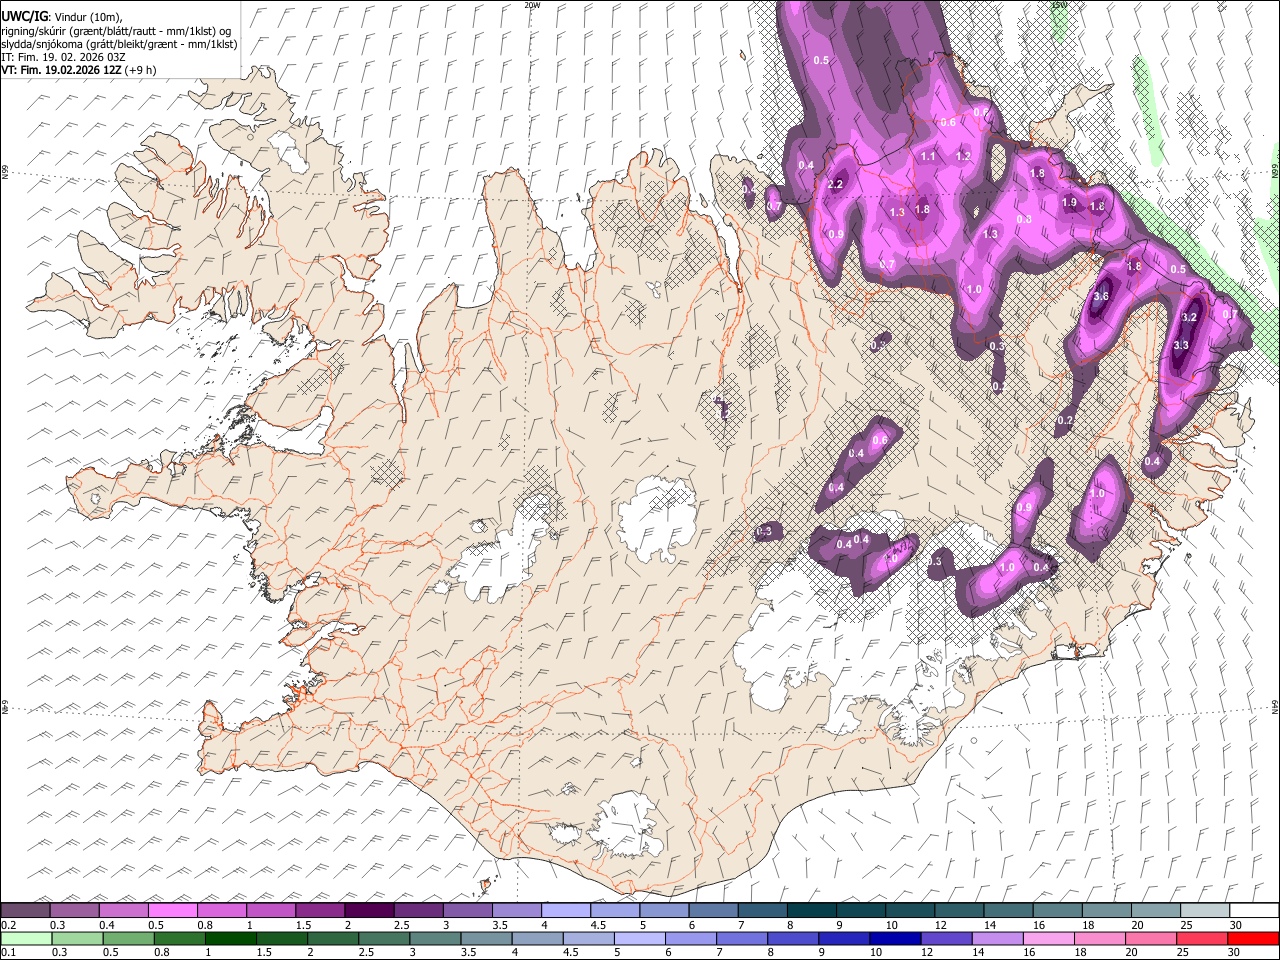Click the 15W longitude label
This screenshot has width=1280, height=960.
(1059, 5)
